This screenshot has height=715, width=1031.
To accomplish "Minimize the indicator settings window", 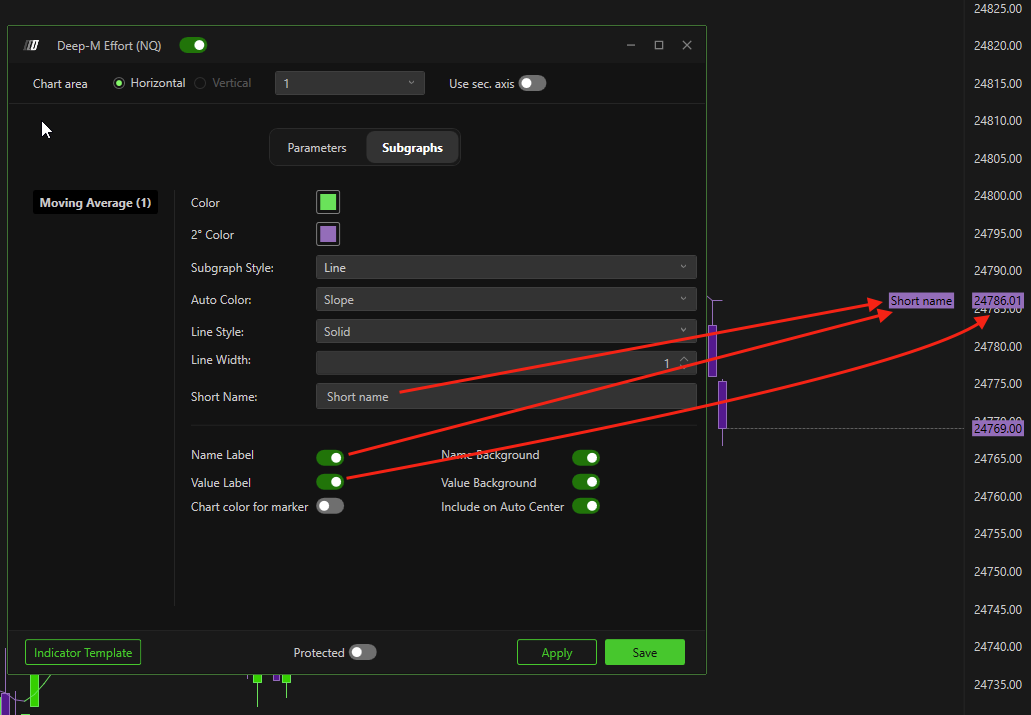I will 631,45.
